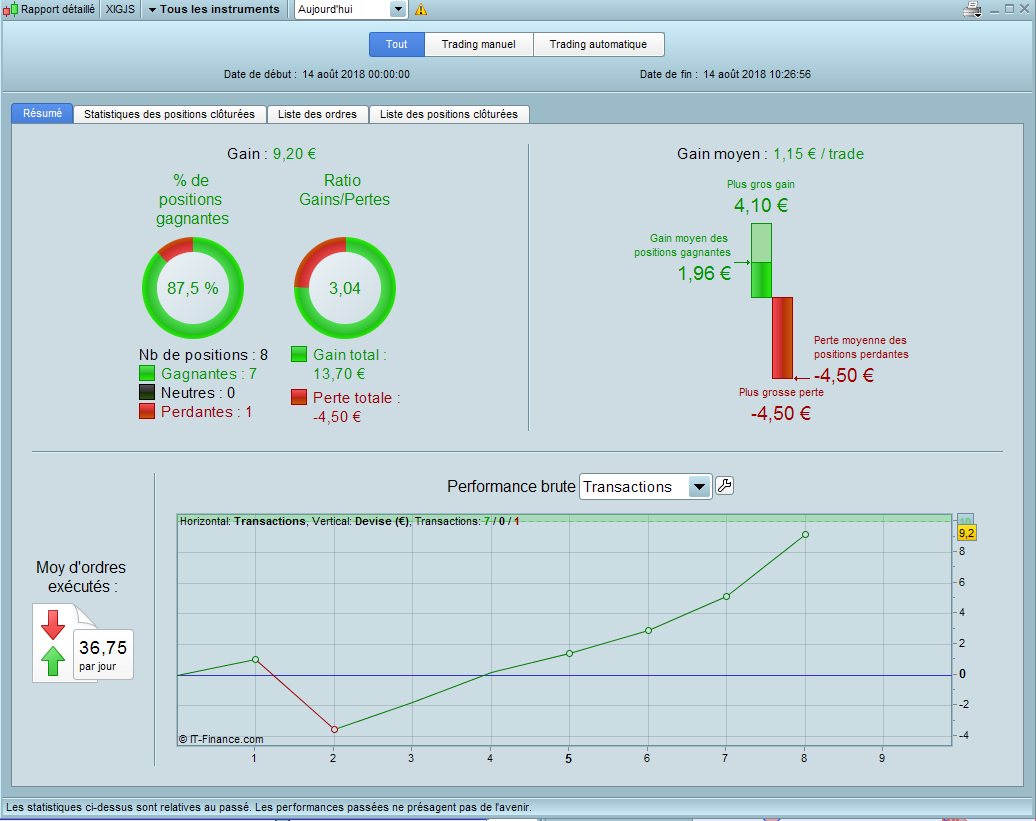Click the Date de fin value
Screen dimensions: 1036x821
click(757, 74)
